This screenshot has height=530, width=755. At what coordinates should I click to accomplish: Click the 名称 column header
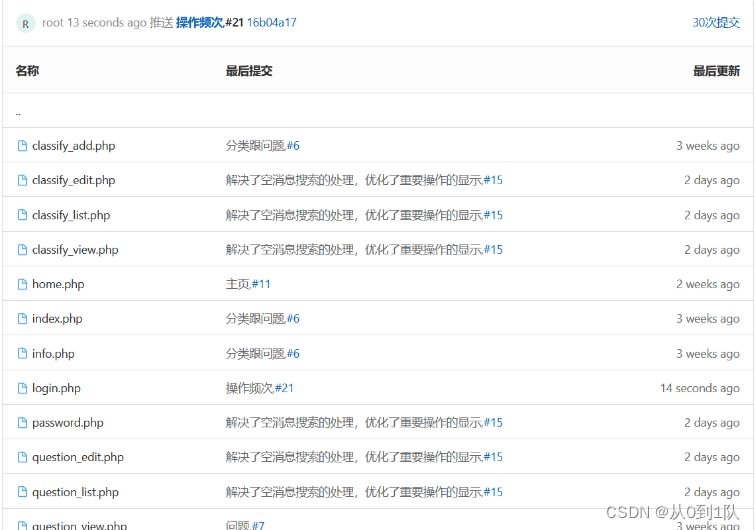coord(27,71)
